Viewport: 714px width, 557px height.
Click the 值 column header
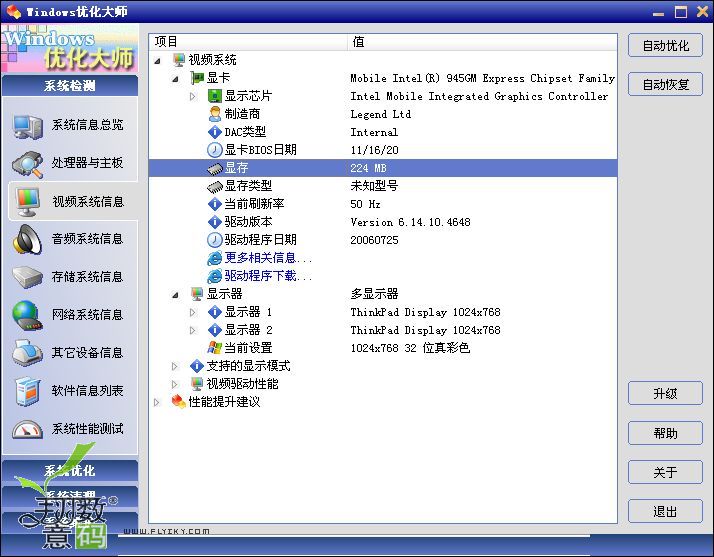482,42
